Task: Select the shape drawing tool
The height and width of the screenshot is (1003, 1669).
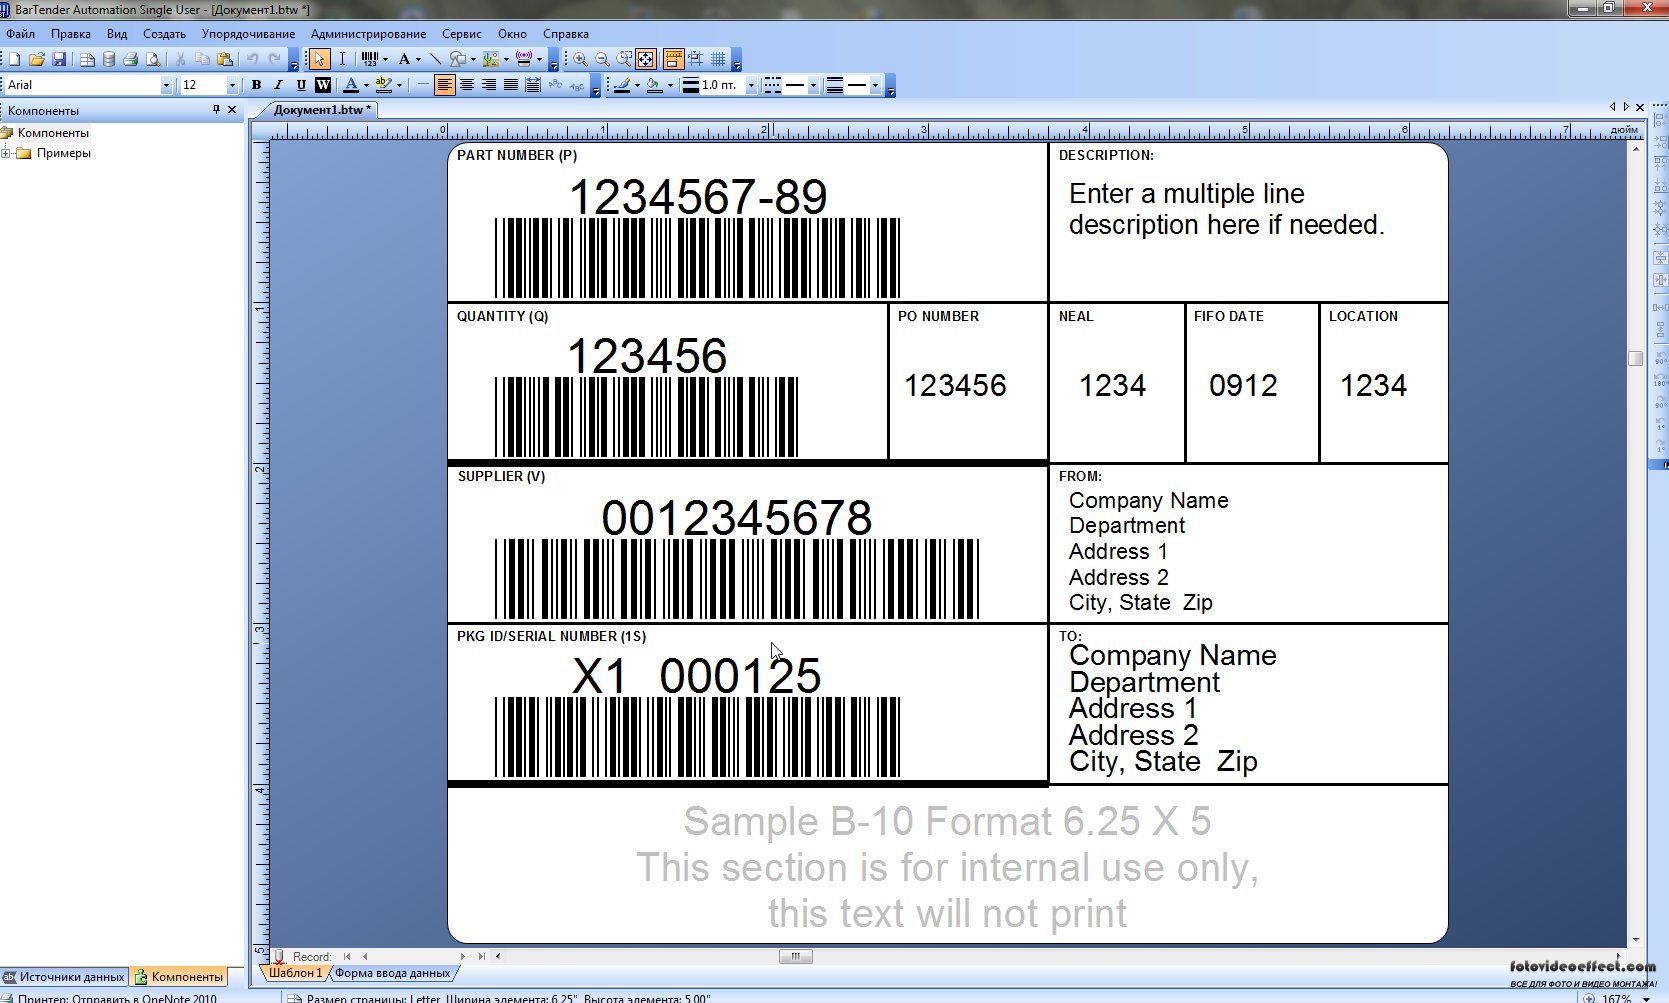Action: (x=457, y=59)
